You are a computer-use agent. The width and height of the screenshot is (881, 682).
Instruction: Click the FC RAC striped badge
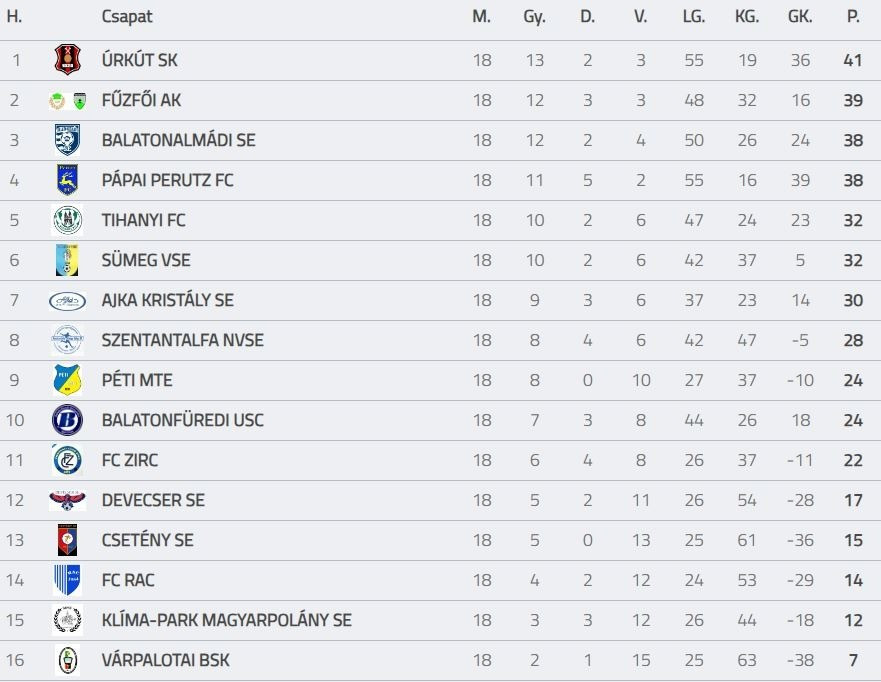67,580
